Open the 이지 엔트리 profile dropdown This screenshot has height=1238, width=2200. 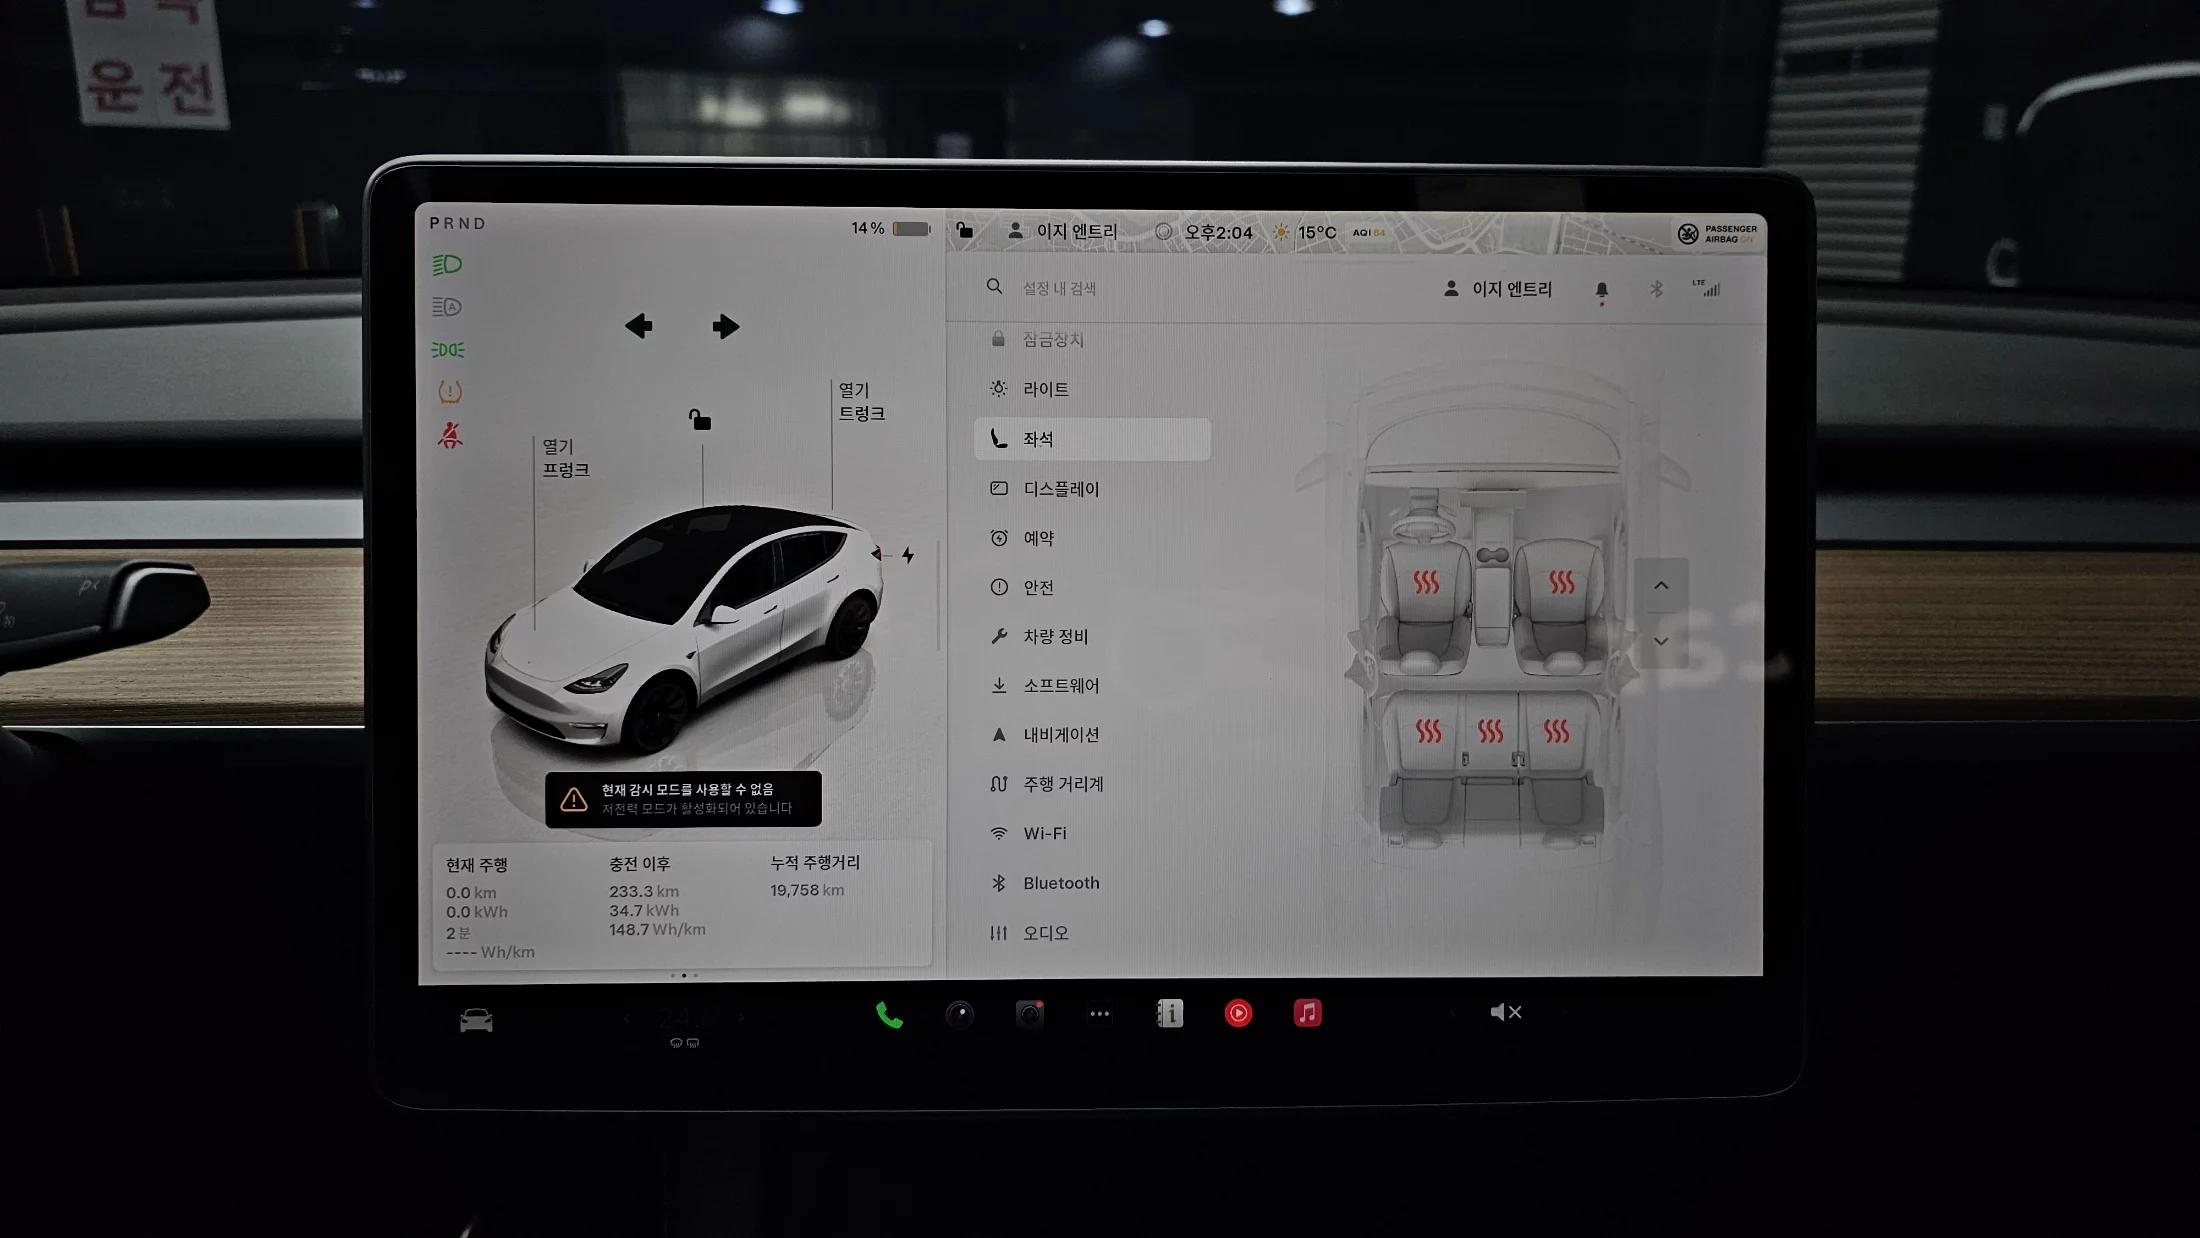click(x=1498, y=289)
